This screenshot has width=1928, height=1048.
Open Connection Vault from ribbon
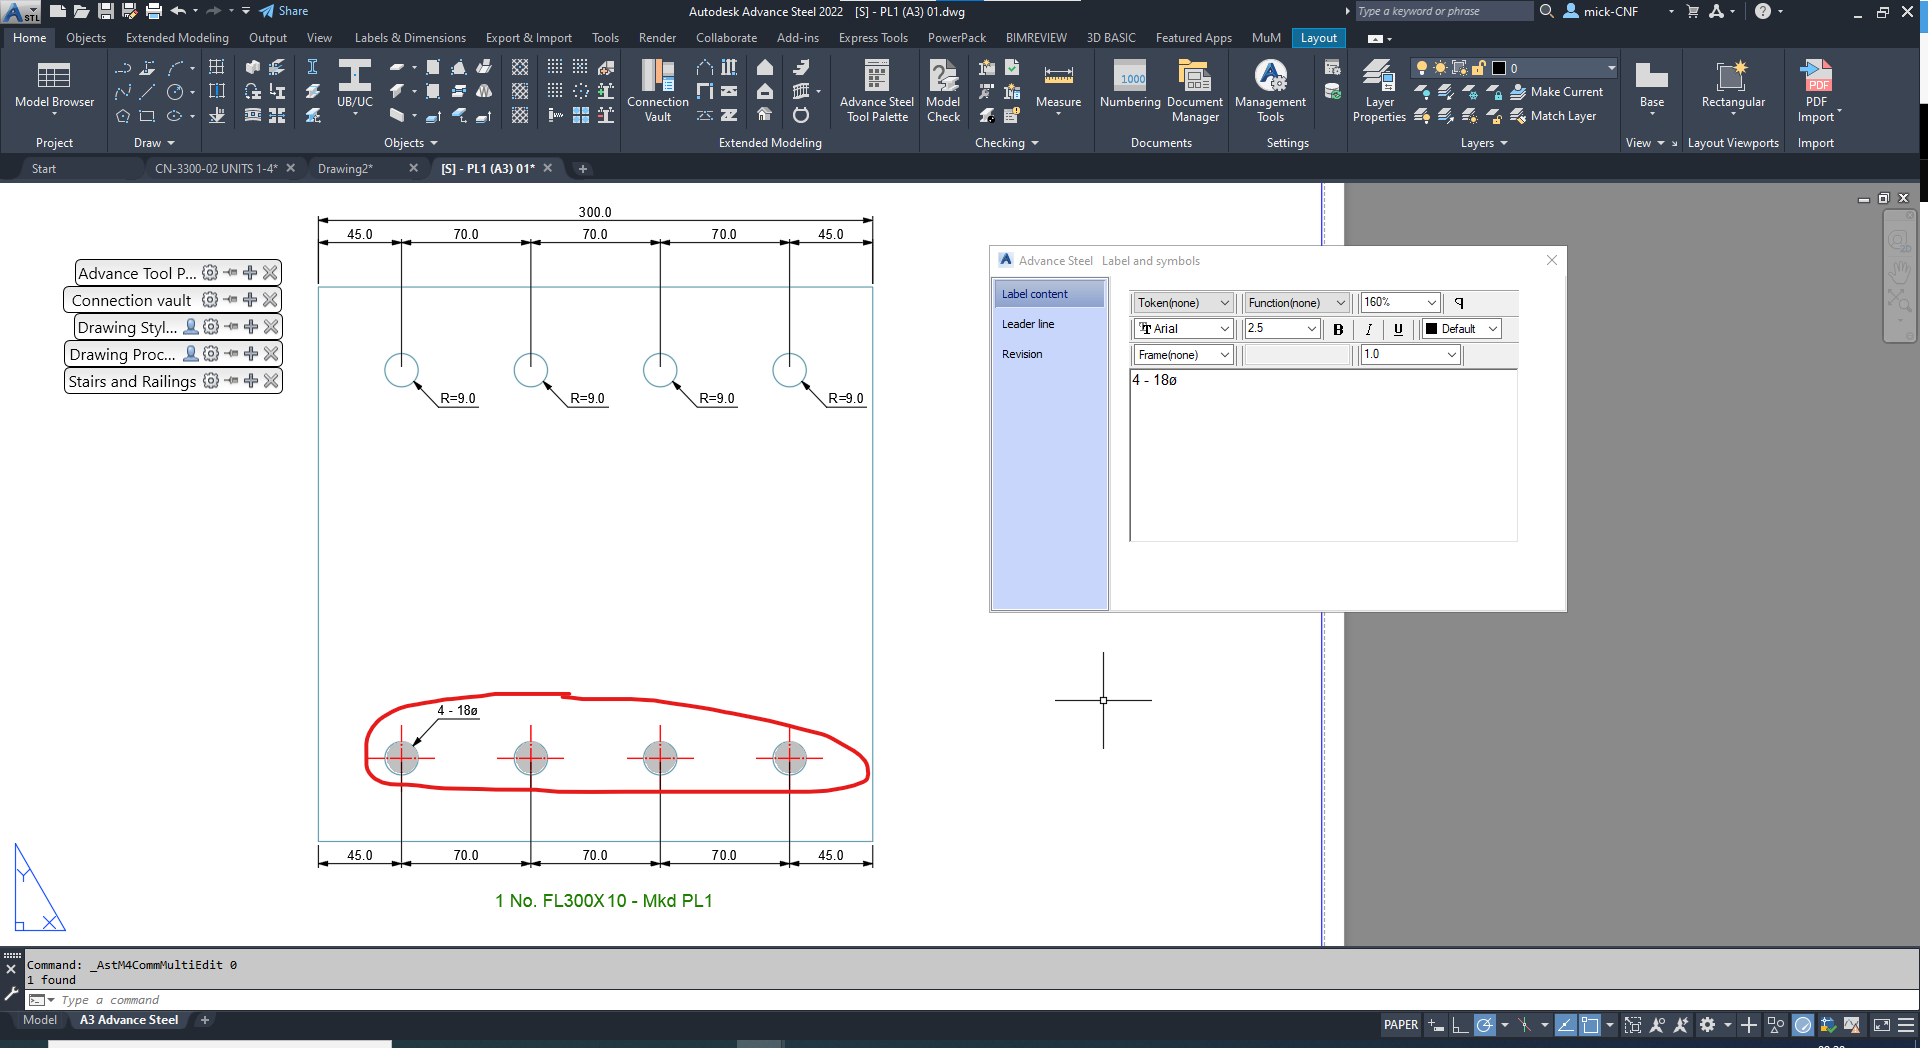coord(657,90)
